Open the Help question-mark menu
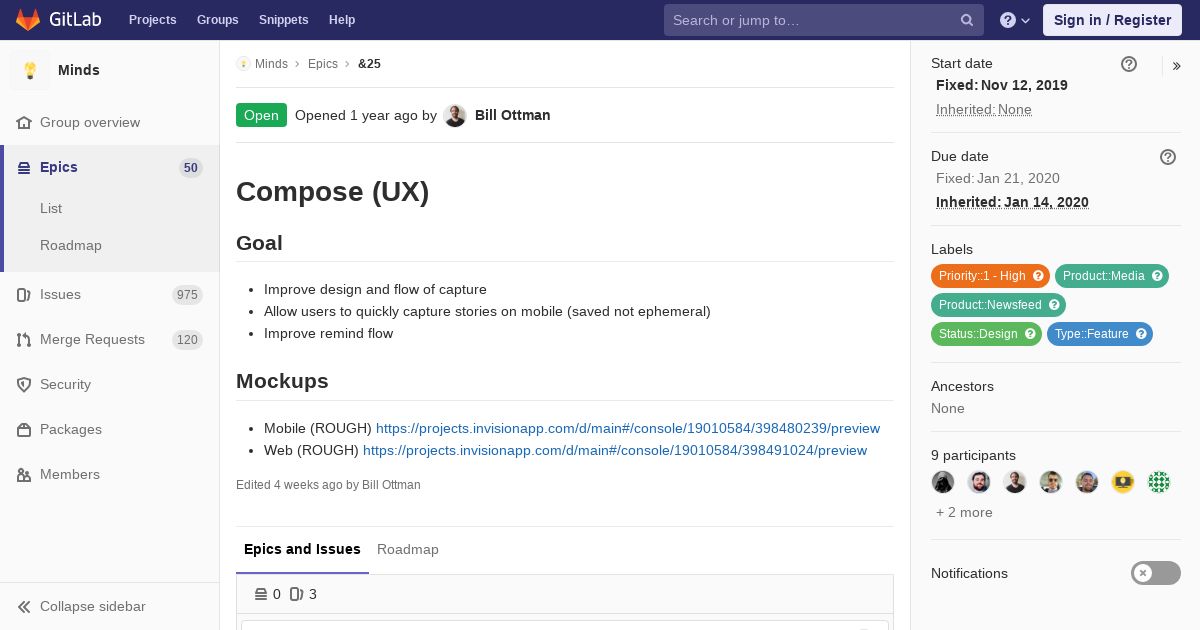This screenshot has width=1200, height=630. [1015, 20]
